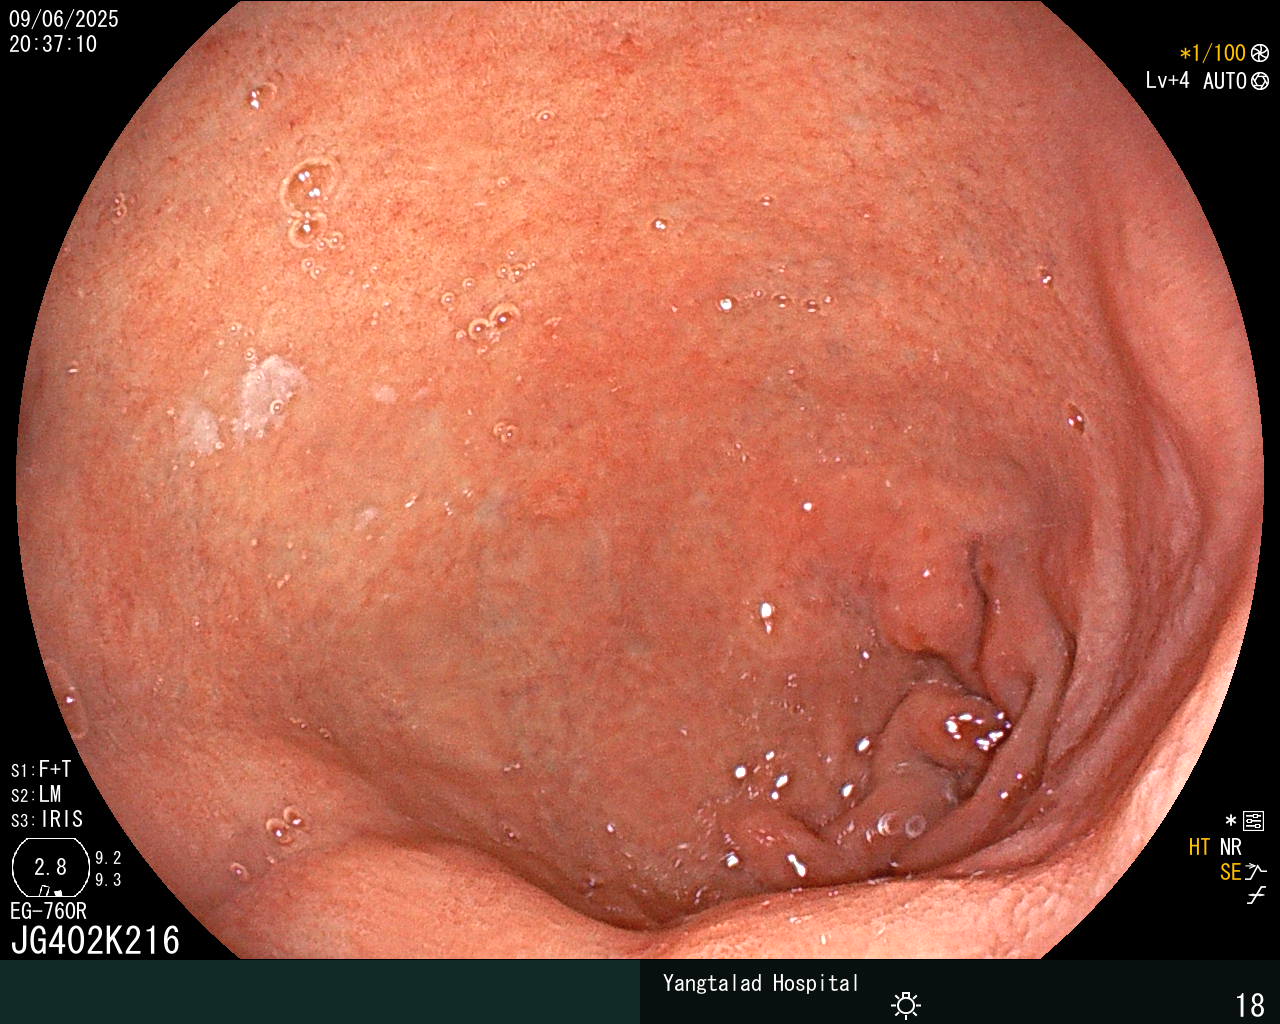Click the endoscopic image of the stomach
Screen dimensions: 1280x1024
pyautogui.click(x=640, y=480)
